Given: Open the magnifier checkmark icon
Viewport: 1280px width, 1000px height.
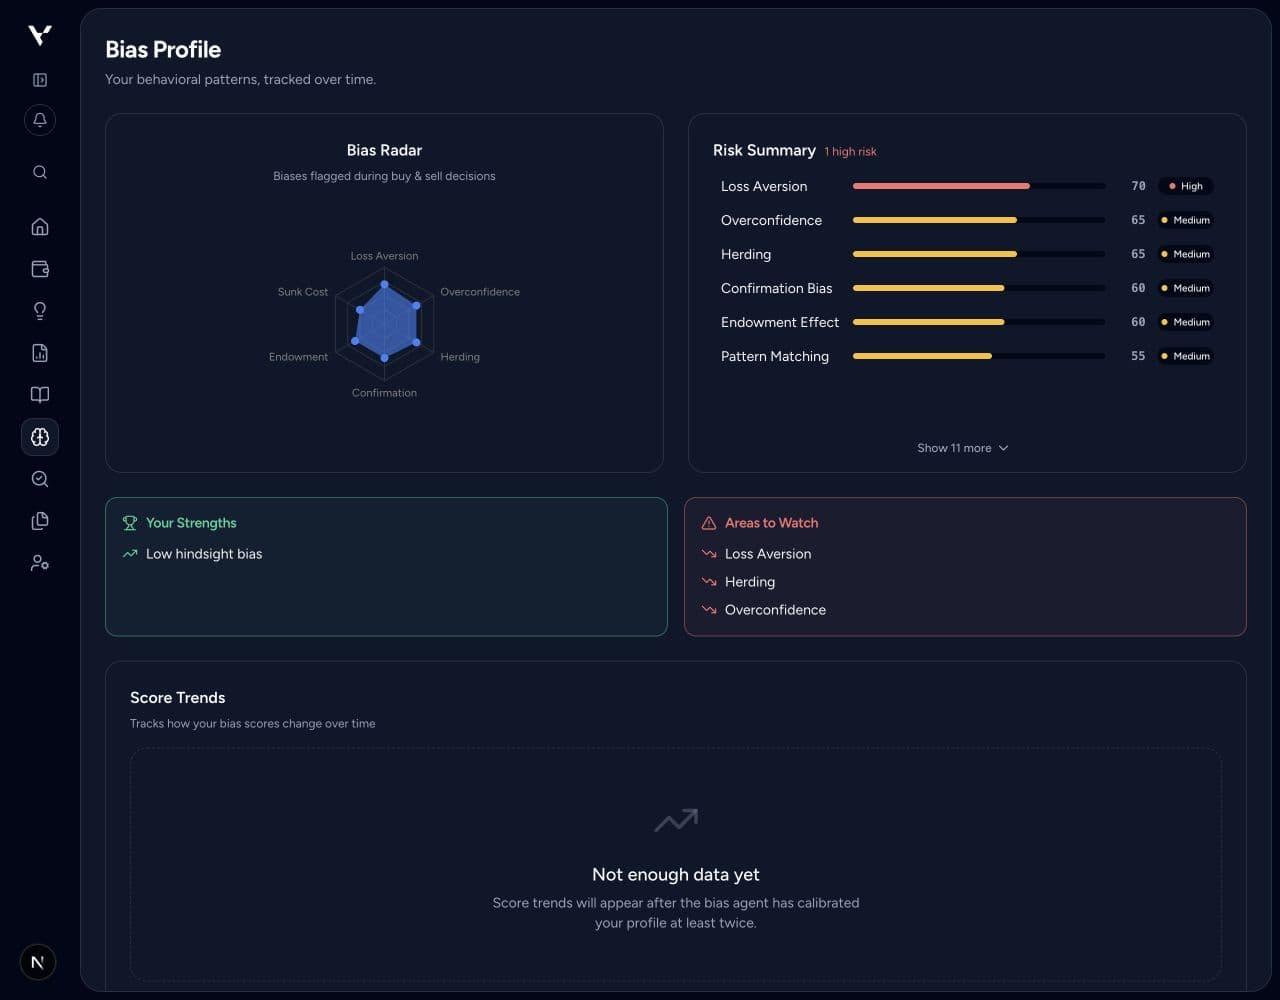Looking at the screenshot, I should point(40,479).
